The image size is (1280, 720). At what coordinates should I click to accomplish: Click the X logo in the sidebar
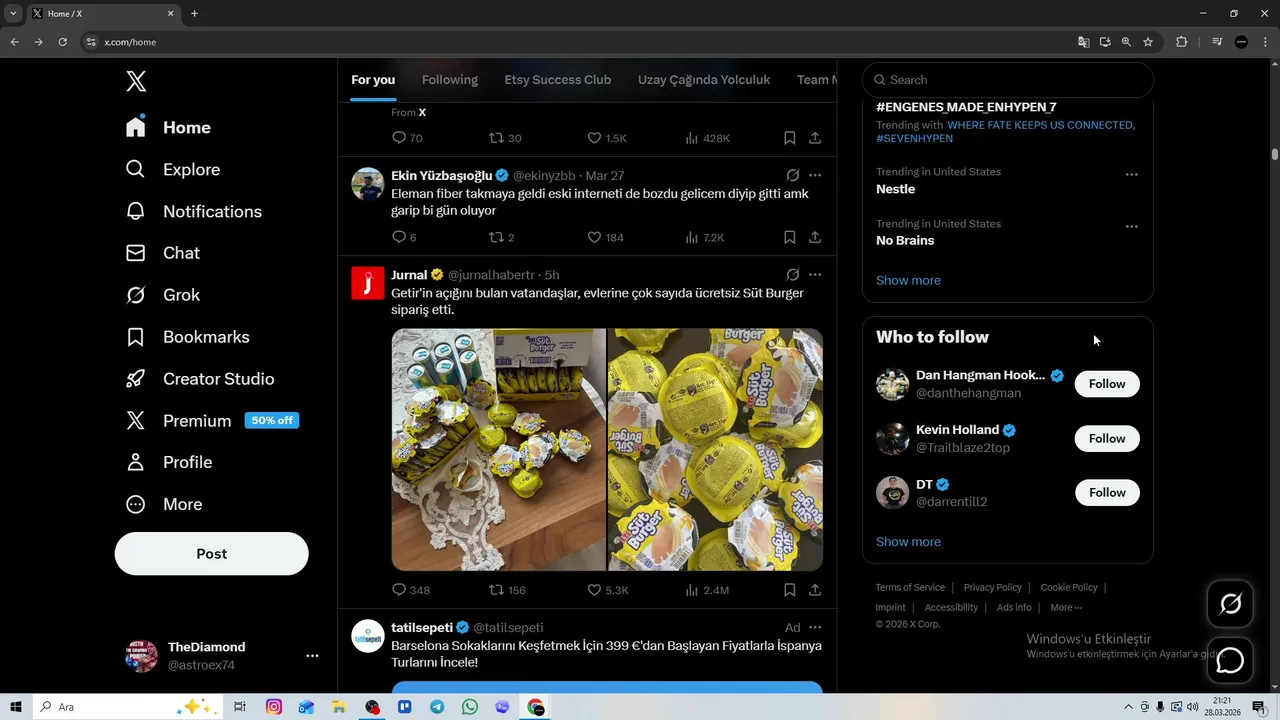(x=136, y=82)
